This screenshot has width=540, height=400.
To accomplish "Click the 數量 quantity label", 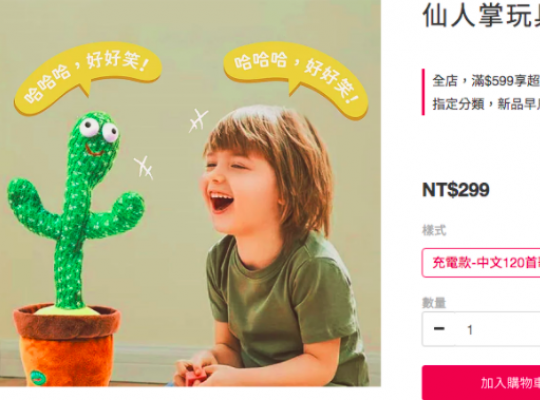I will click(x=434, y=302).
